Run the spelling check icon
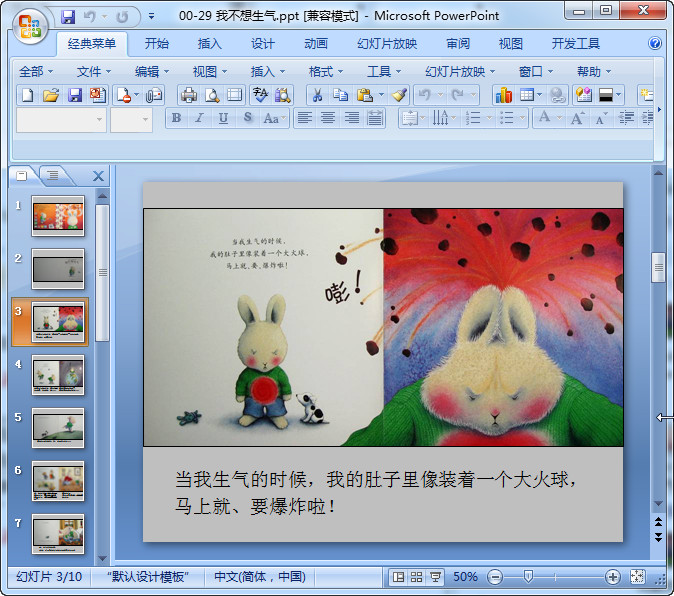674x596 pixels. click(x=260, y=95)
